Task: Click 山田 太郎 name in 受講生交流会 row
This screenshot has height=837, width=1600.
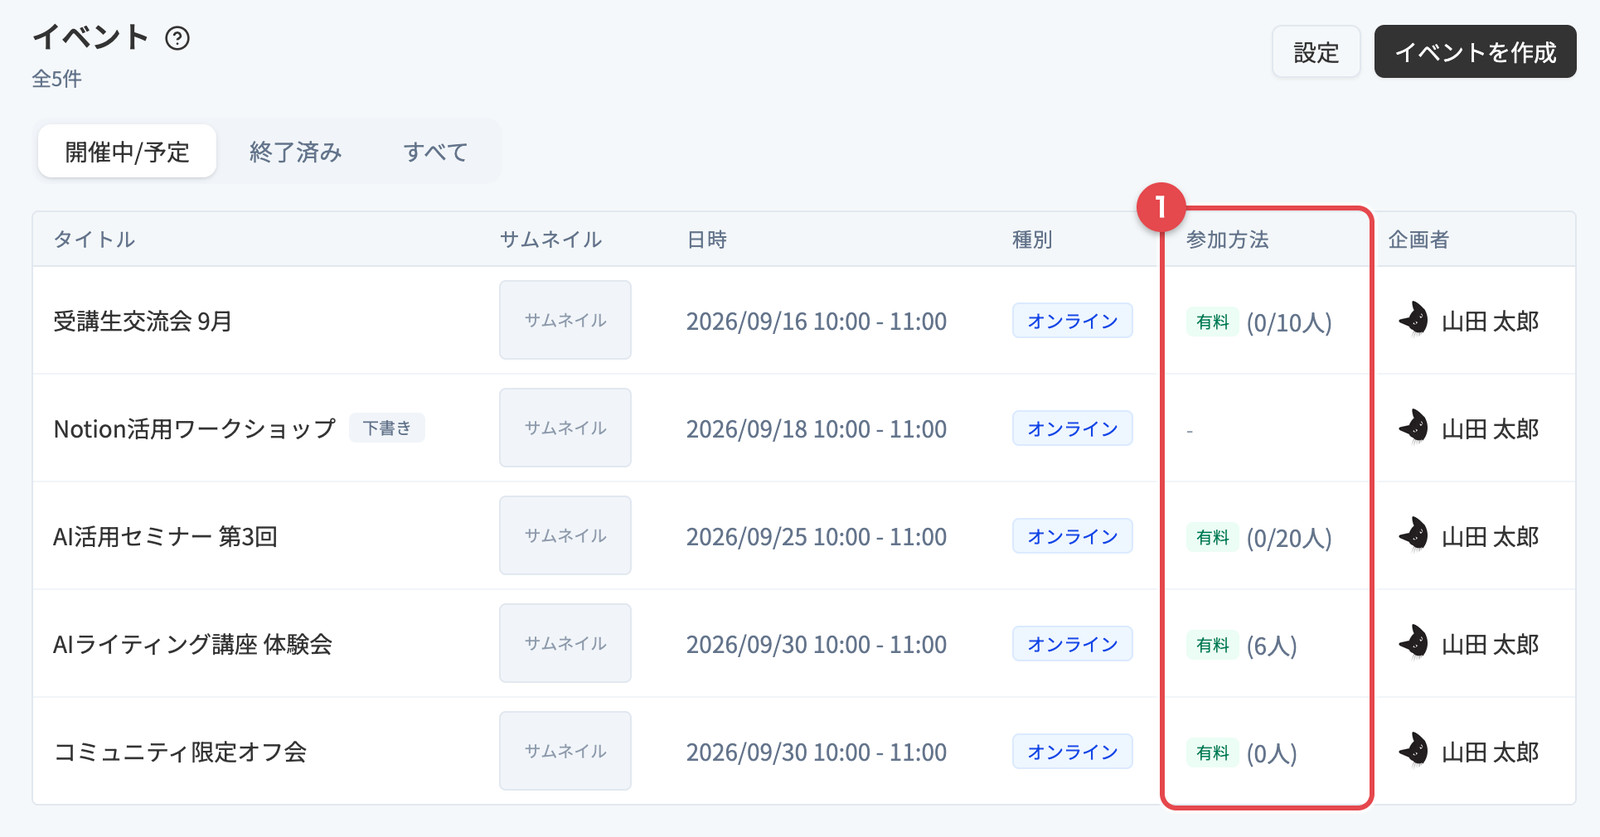Action: click(x=1490, y=321)
